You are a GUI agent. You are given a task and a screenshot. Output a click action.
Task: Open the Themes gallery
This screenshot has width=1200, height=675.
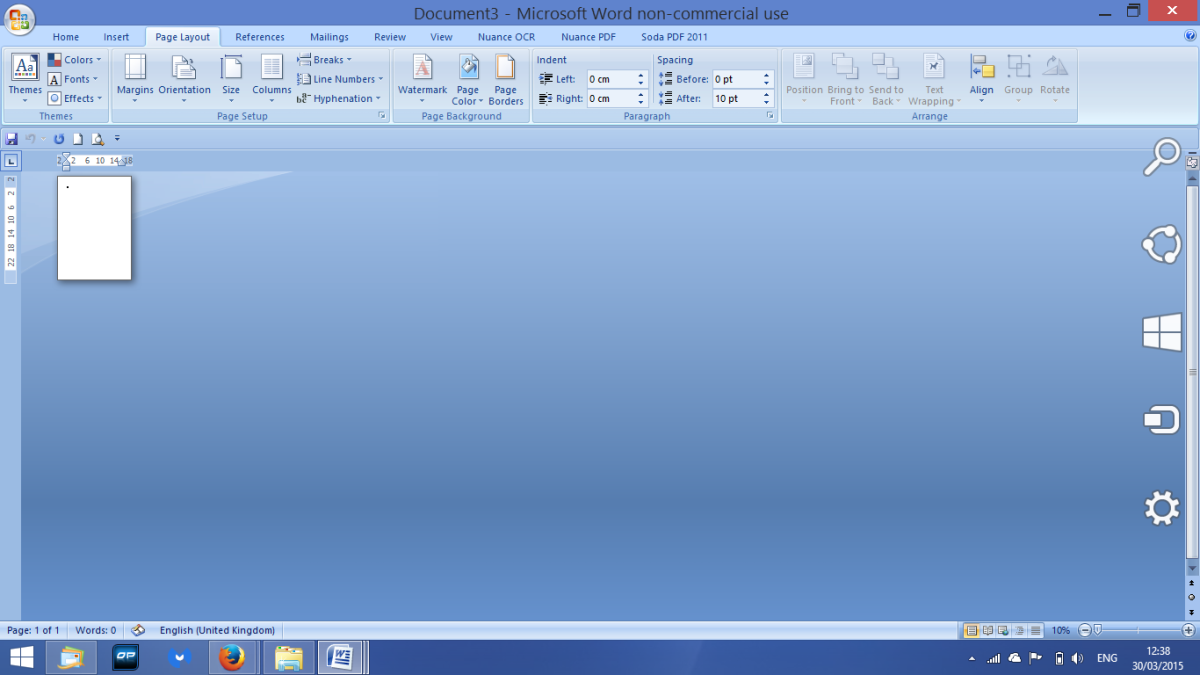pos(25,79)
